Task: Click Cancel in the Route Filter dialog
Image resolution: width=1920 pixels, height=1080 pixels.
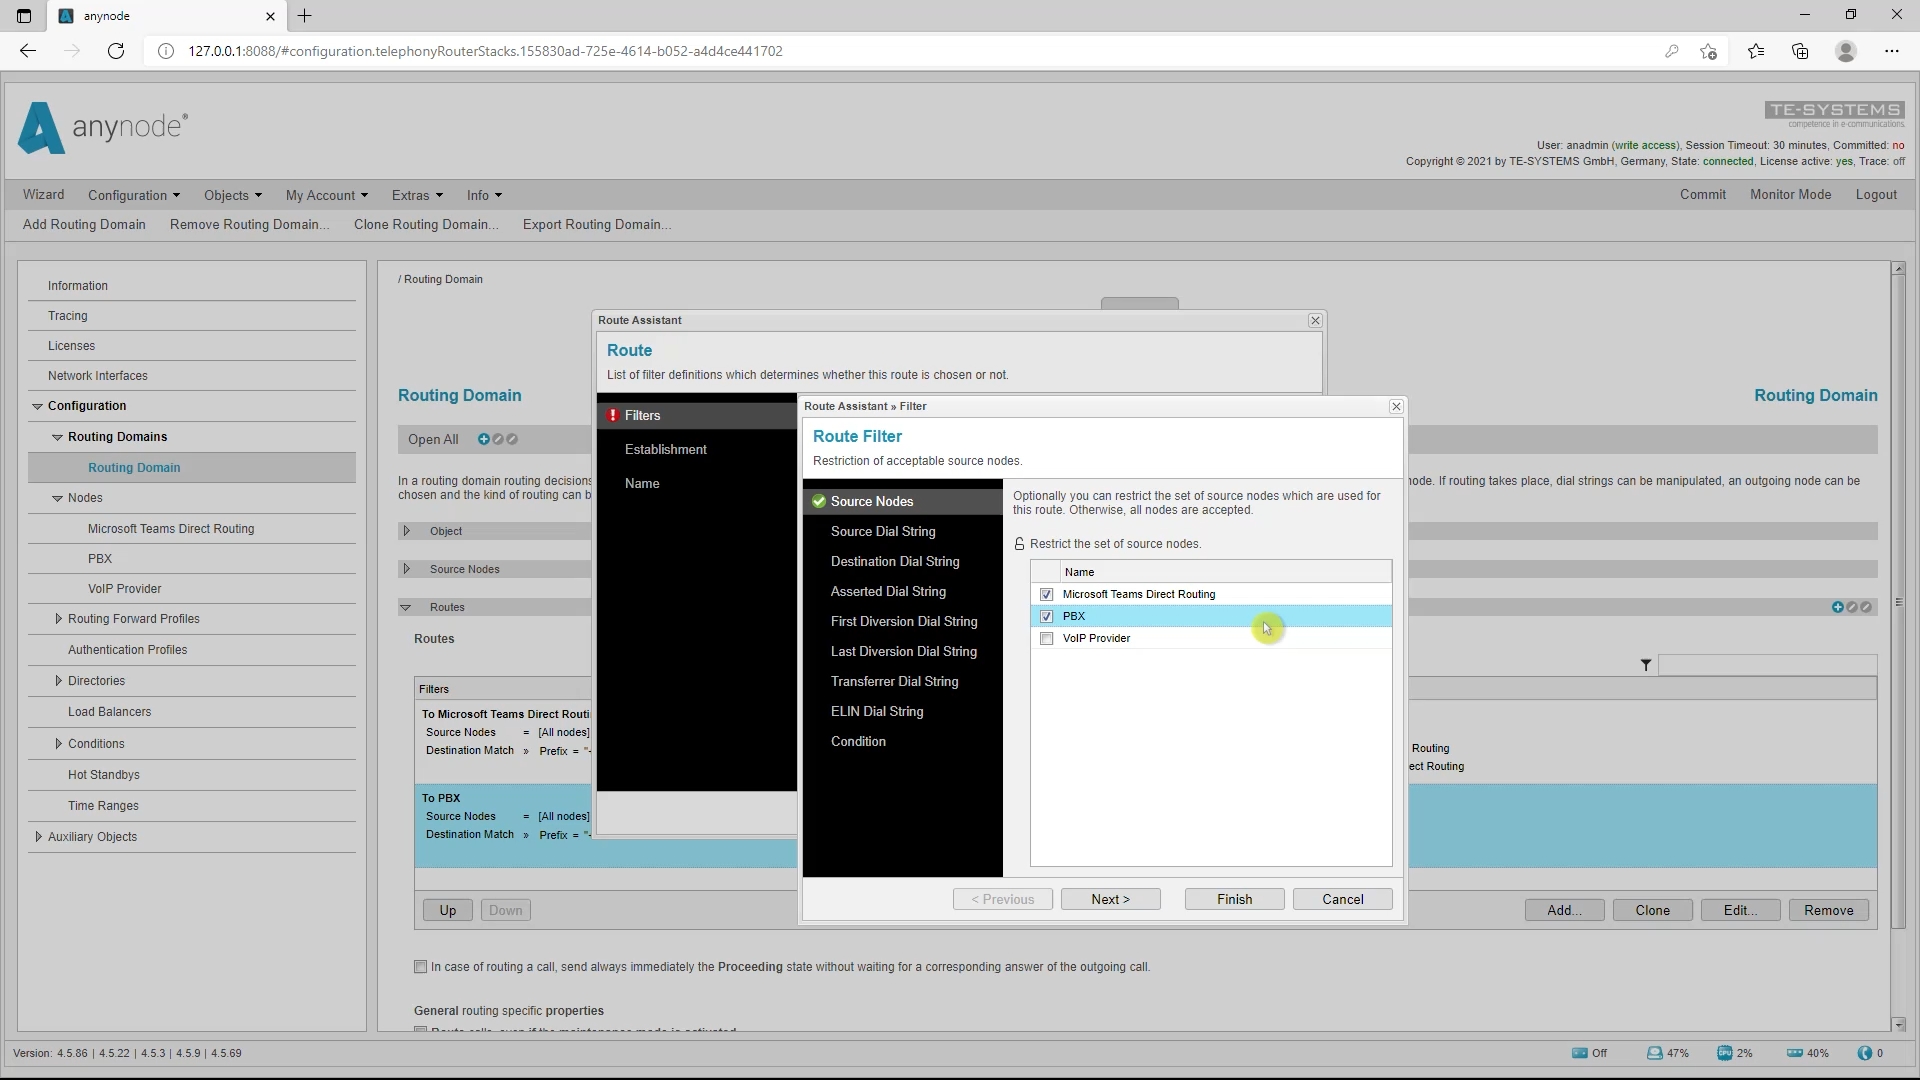Action: click(x=1342, y=899)
